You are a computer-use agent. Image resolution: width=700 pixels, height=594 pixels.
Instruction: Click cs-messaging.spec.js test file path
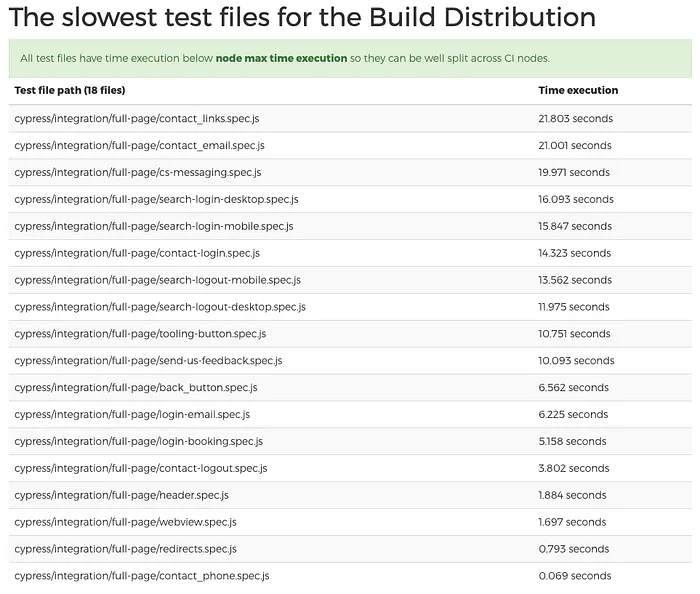coord(138,172)
